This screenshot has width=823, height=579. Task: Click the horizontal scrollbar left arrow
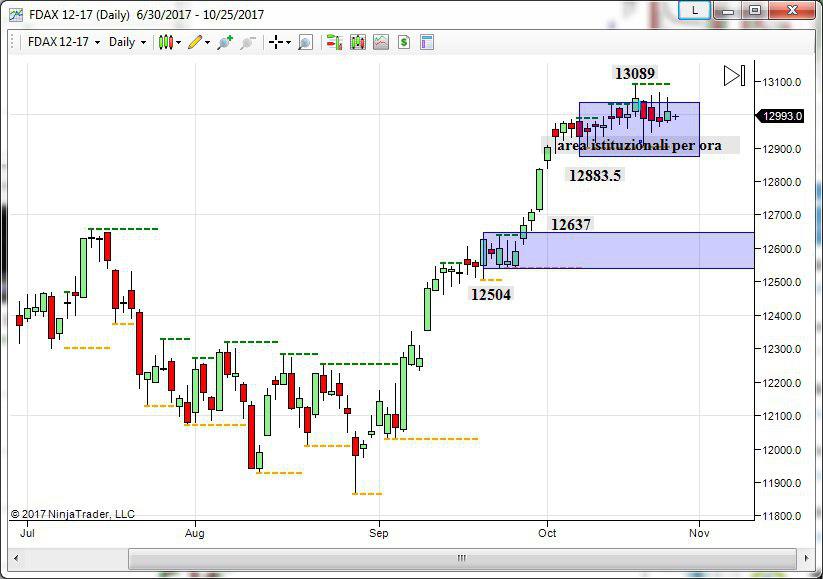(x=16, y=558)
